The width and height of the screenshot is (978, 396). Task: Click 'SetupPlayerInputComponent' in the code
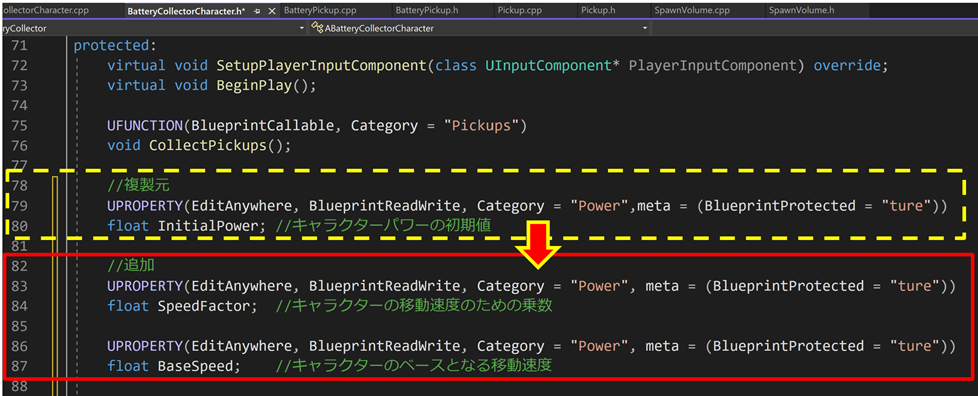(322, 65)
